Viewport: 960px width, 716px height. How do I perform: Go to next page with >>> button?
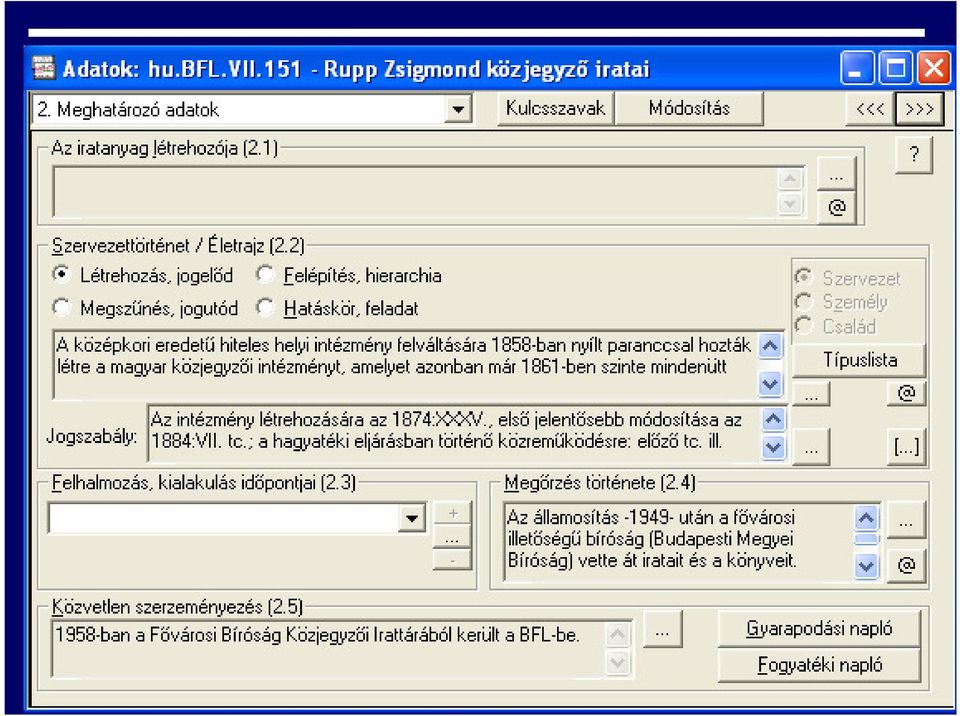[919, 109]
